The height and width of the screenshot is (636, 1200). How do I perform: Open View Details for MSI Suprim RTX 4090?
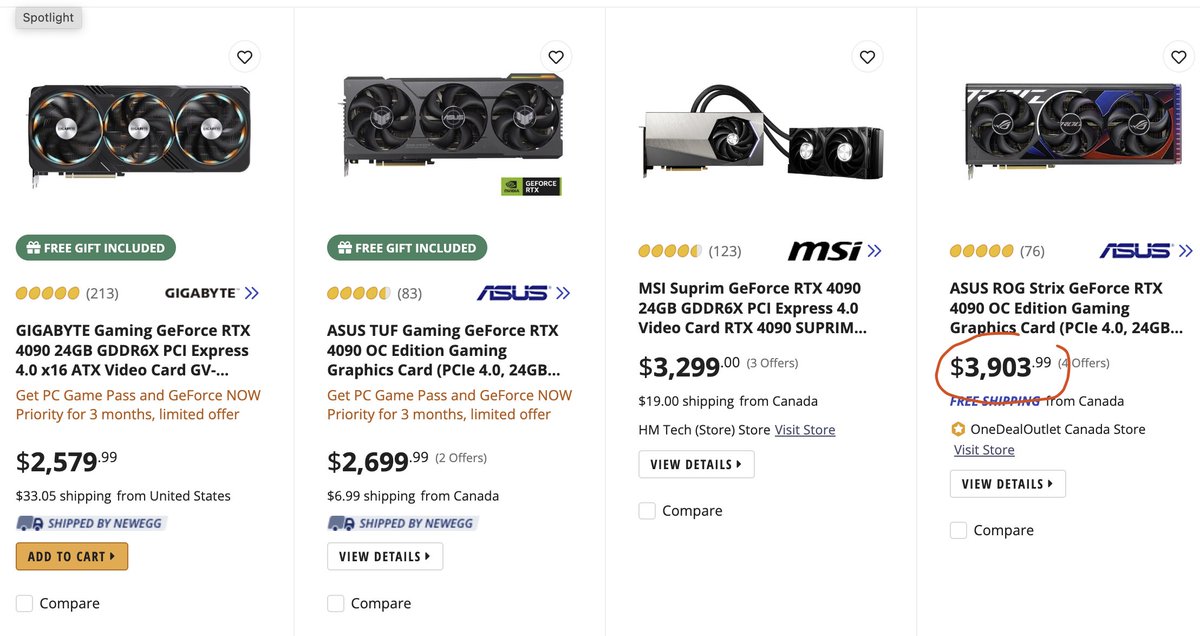(x=696, y=464)
